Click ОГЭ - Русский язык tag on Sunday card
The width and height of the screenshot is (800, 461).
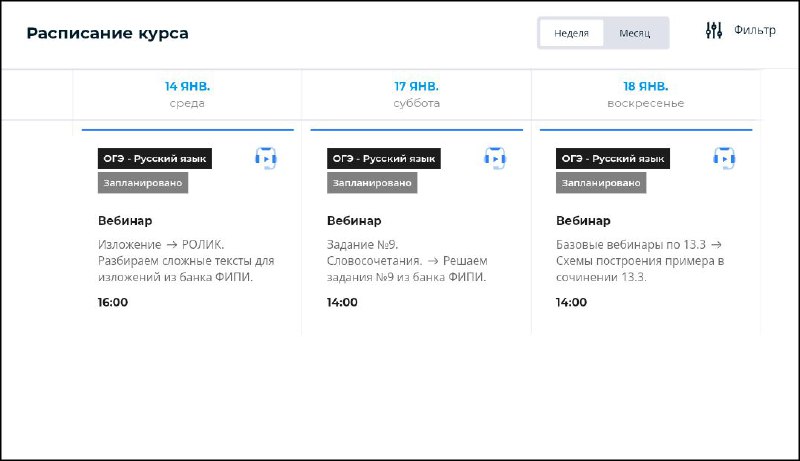[x=613, y=158]
